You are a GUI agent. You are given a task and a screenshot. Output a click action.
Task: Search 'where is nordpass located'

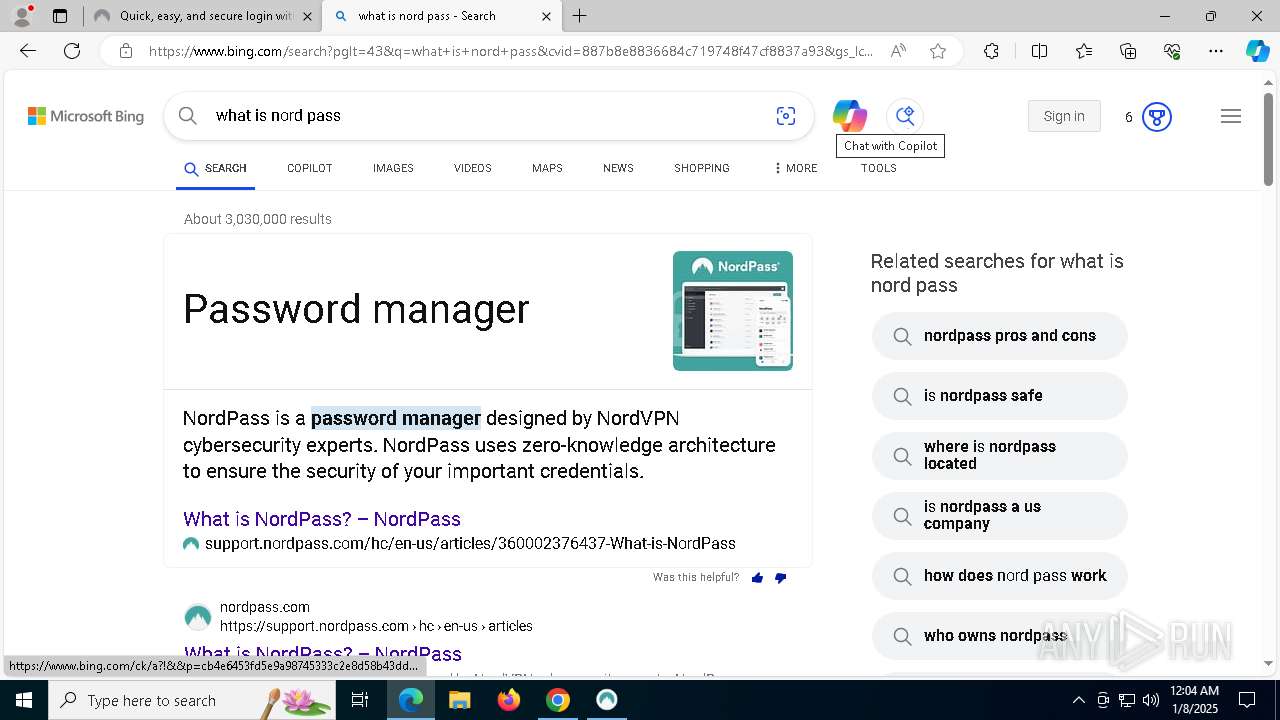[x=1000, y=456]
